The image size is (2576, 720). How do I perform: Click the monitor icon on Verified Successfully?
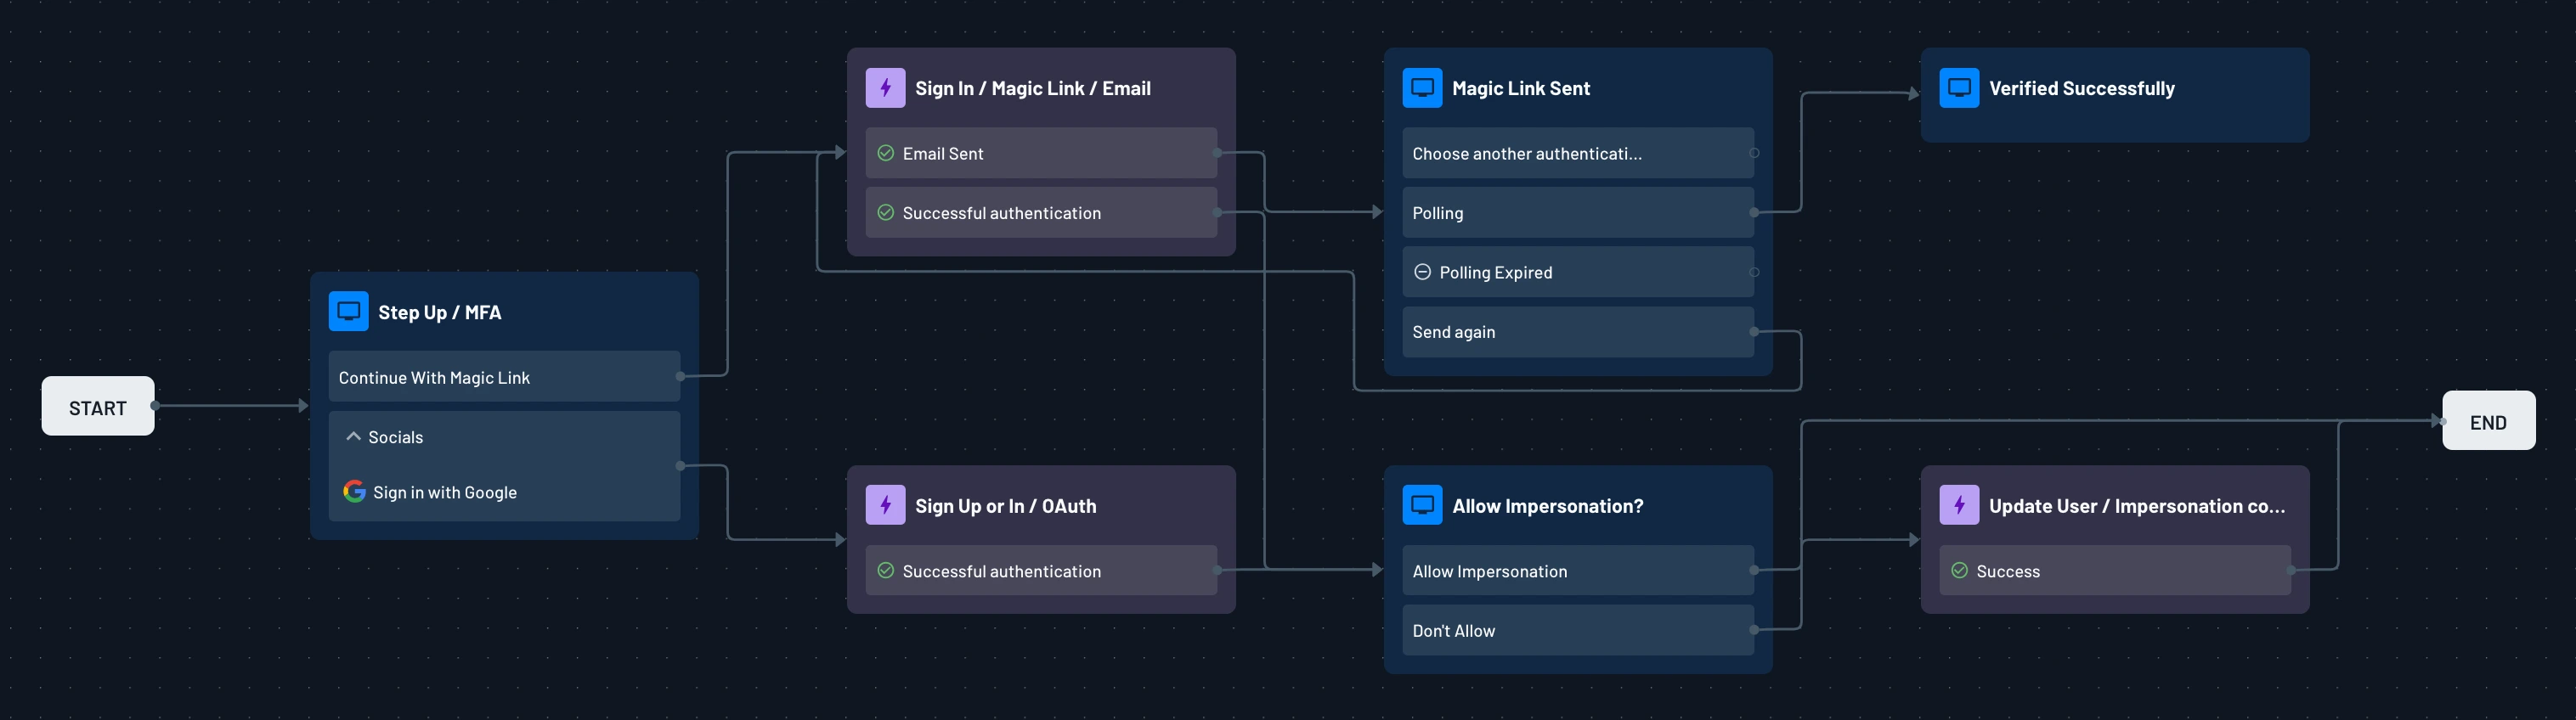(x=1958, y=88)
